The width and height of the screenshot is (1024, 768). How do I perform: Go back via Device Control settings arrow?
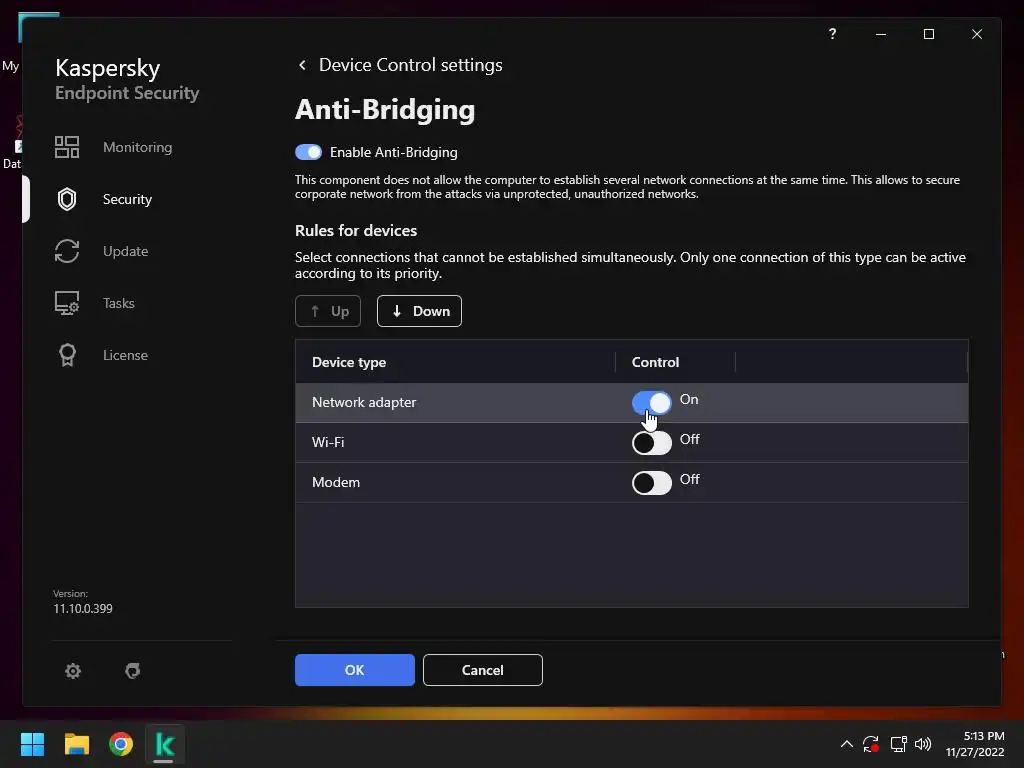pyautogui.click(x=302, y=65)
